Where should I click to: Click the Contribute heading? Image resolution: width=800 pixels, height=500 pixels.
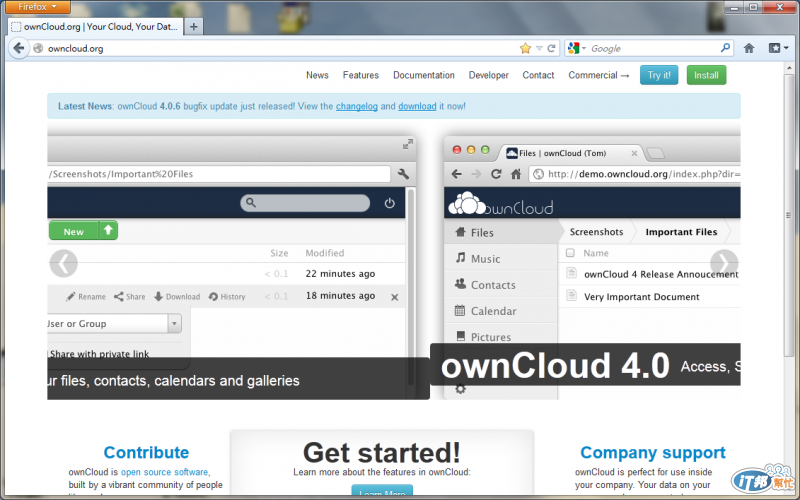(146, 452)
